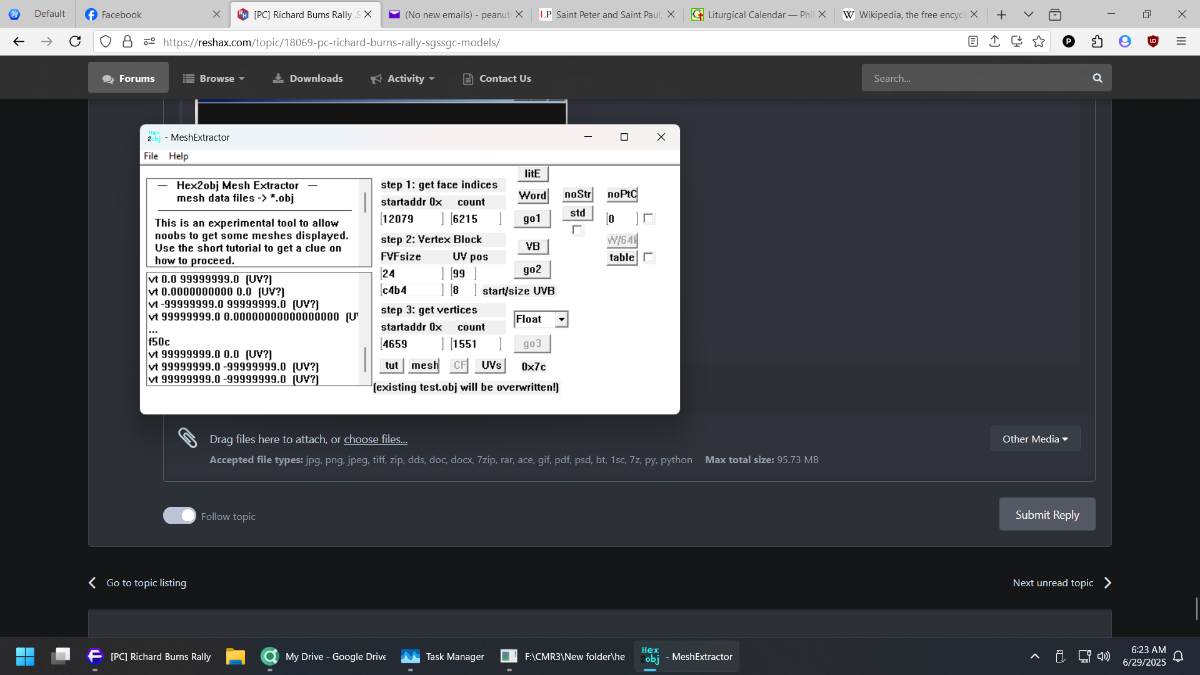Click the Submit Reply button
Screen dimensions: 1200x675
coord(1047,514)
